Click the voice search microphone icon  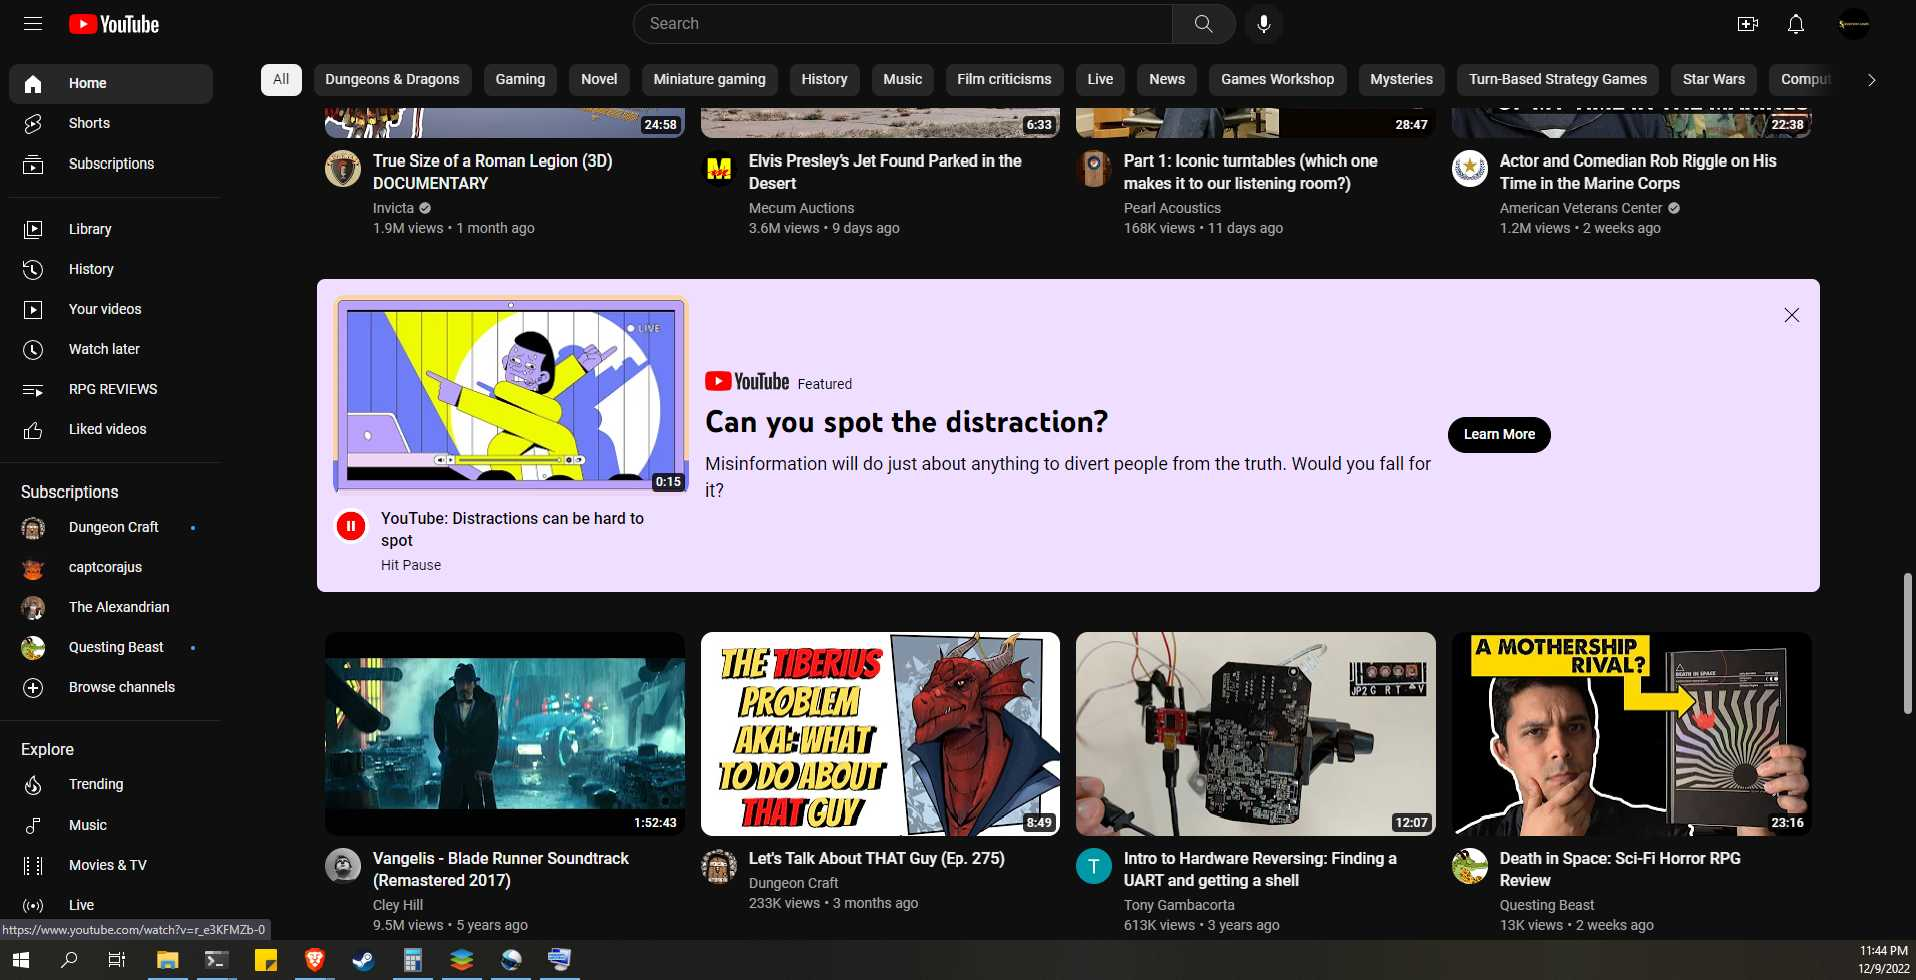[x=1264, y=24]
